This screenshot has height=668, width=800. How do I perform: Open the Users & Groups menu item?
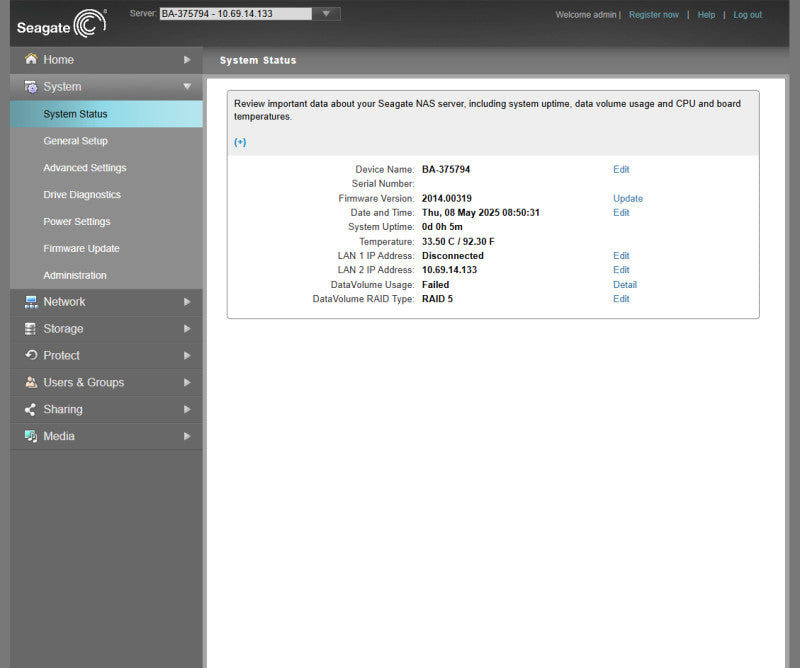point(106,382)
